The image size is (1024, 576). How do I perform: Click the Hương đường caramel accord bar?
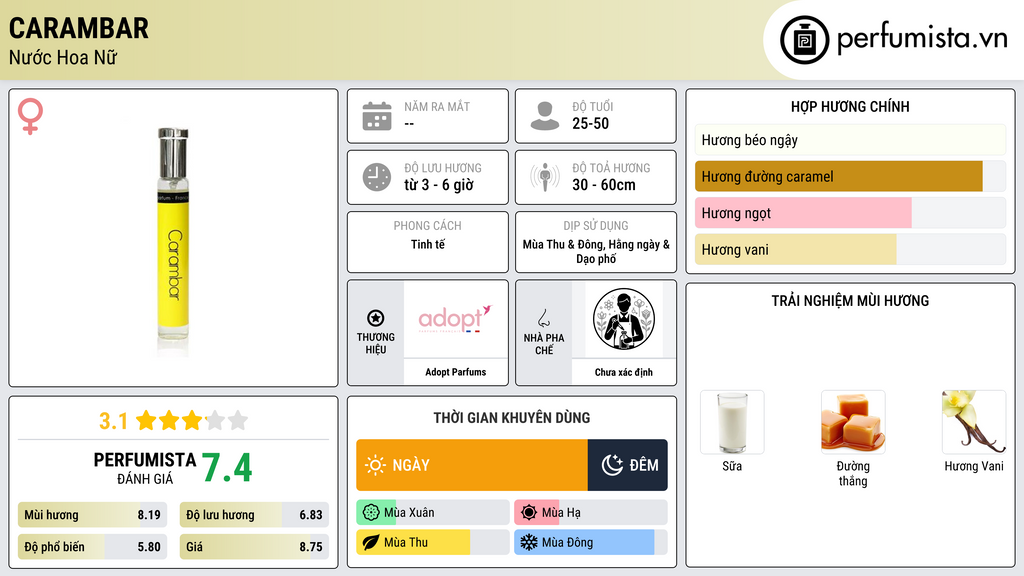(x=850, y=176)
